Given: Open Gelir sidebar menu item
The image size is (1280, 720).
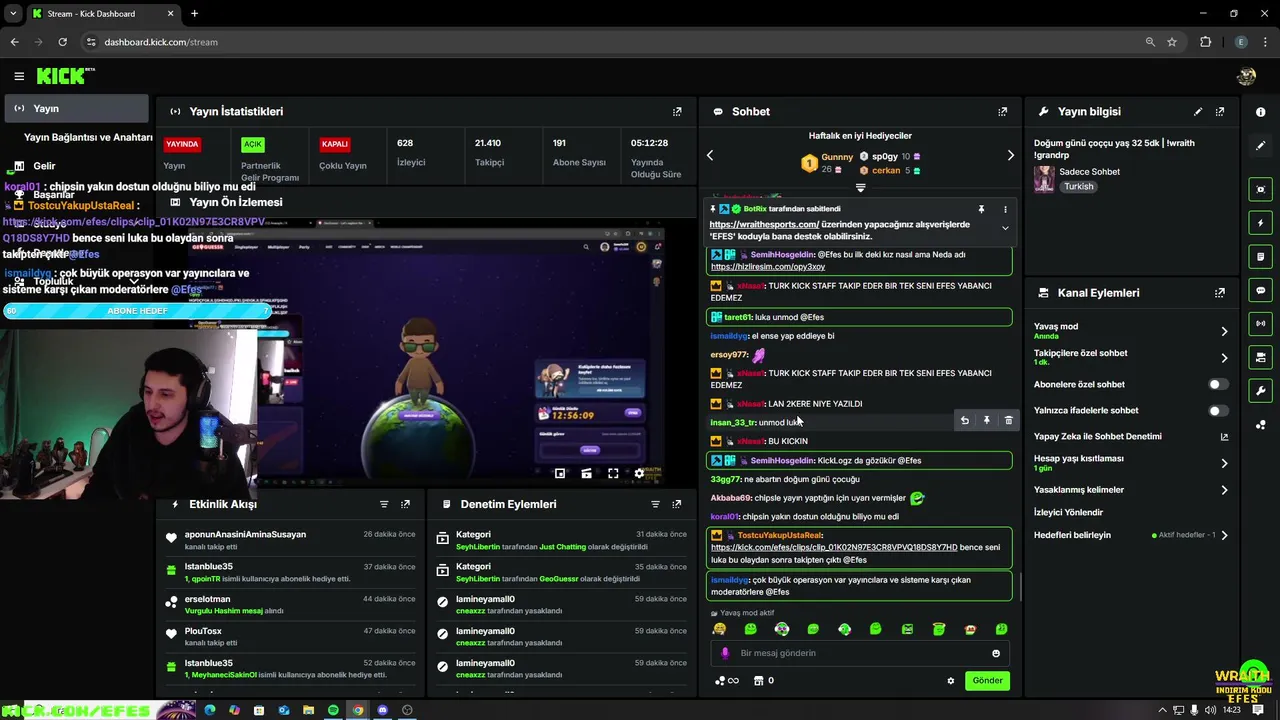Looking at the screenshot, I should (x=44, y=166).
